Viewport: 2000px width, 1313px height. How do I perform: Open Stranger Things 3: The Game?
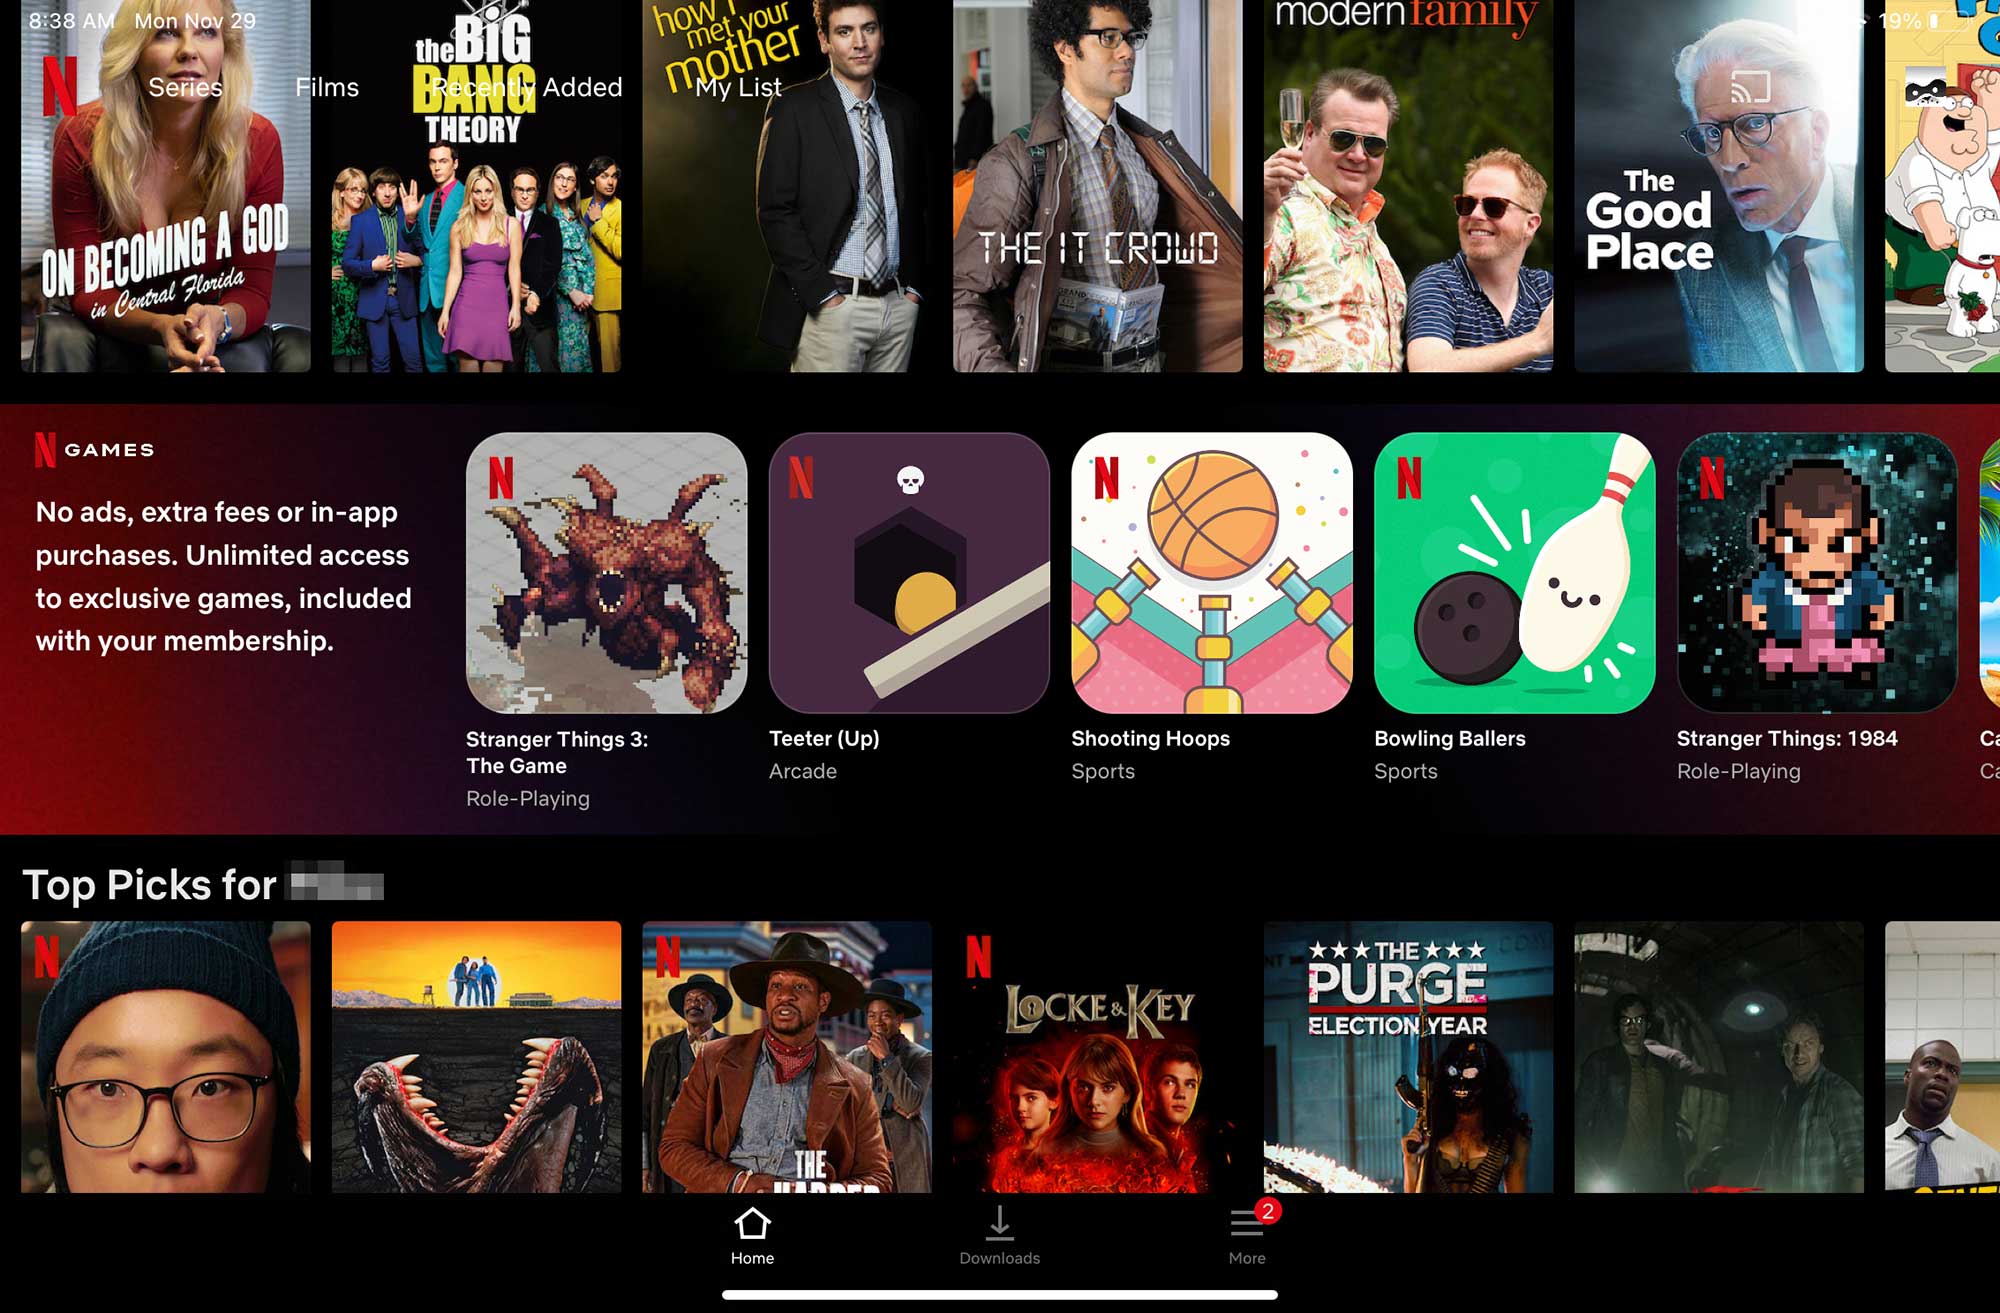coord(605,572)
